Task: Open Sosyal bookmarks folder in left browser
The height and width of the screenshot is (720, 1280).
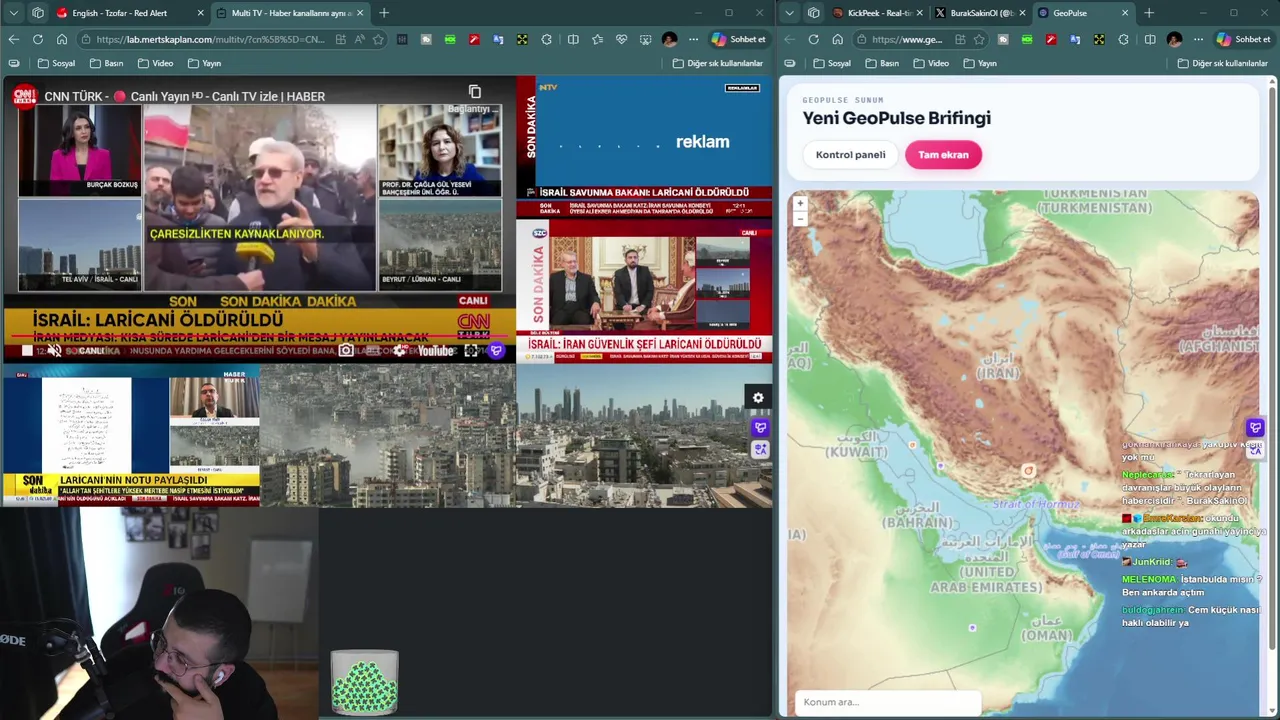Action: 56,63
